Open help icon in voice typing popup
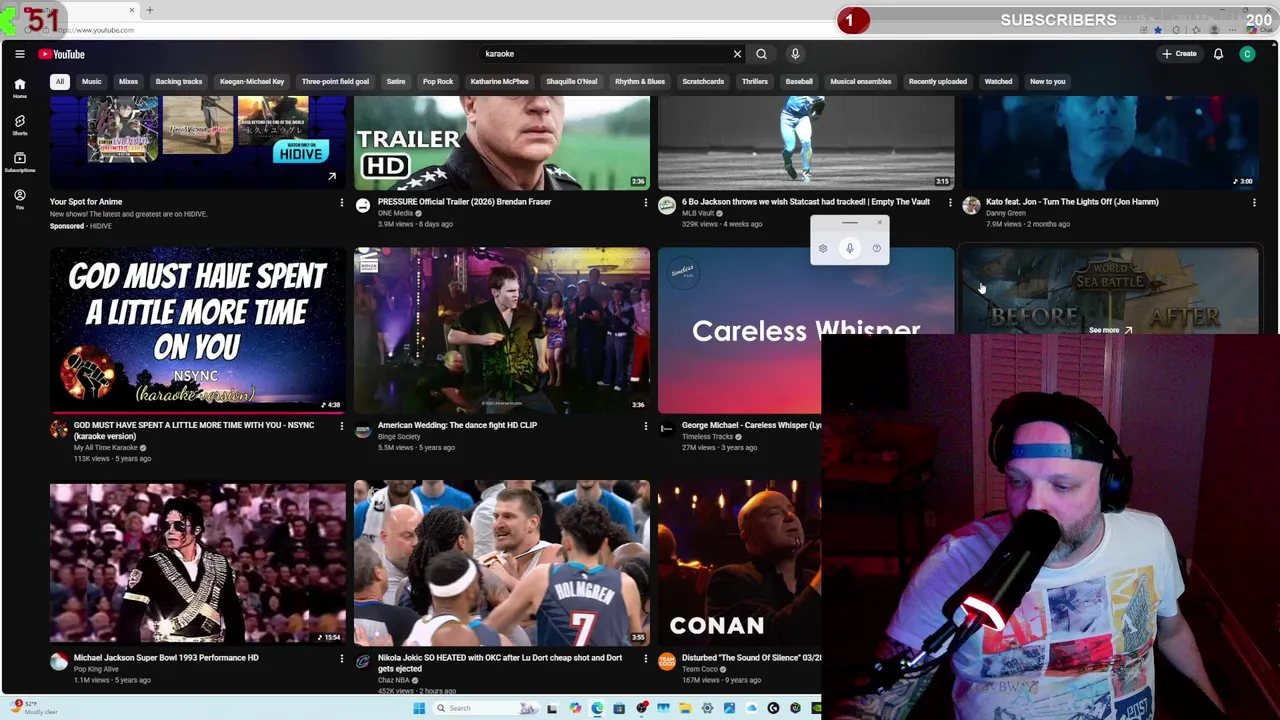Viewport: 1280px width, 720px height. click(x=876, y=248)
